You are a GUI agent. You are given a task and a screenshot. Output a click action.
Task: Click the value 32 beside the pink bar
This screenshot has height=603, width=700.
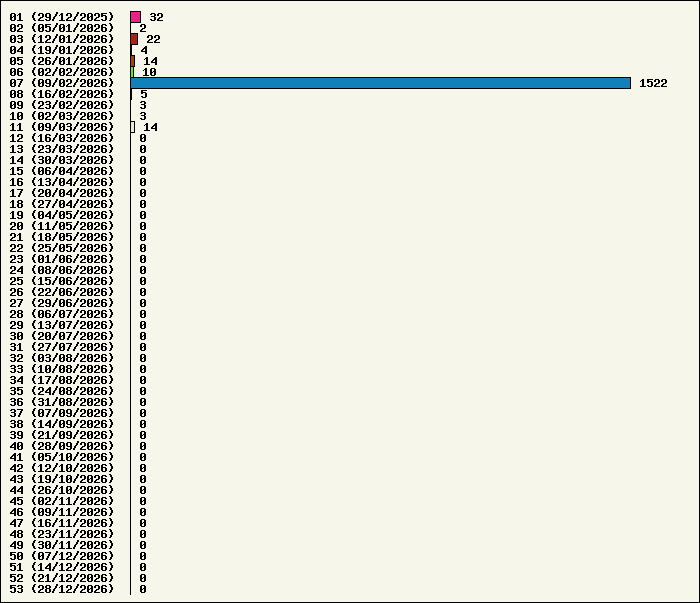[x=156, y=17]
